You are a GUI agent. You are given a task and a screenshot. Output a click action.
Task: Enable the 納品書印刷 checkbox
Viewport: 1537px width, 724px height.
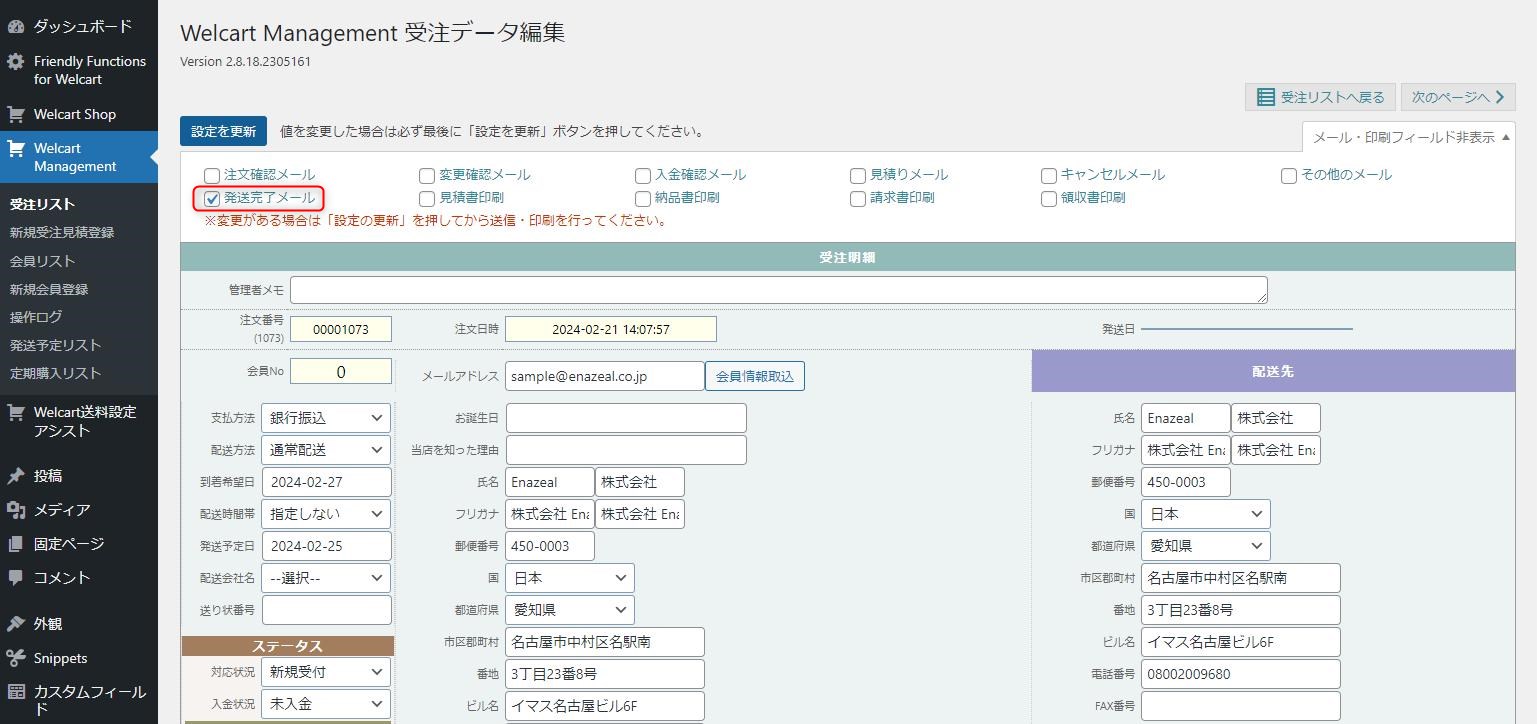coord(643,199)
